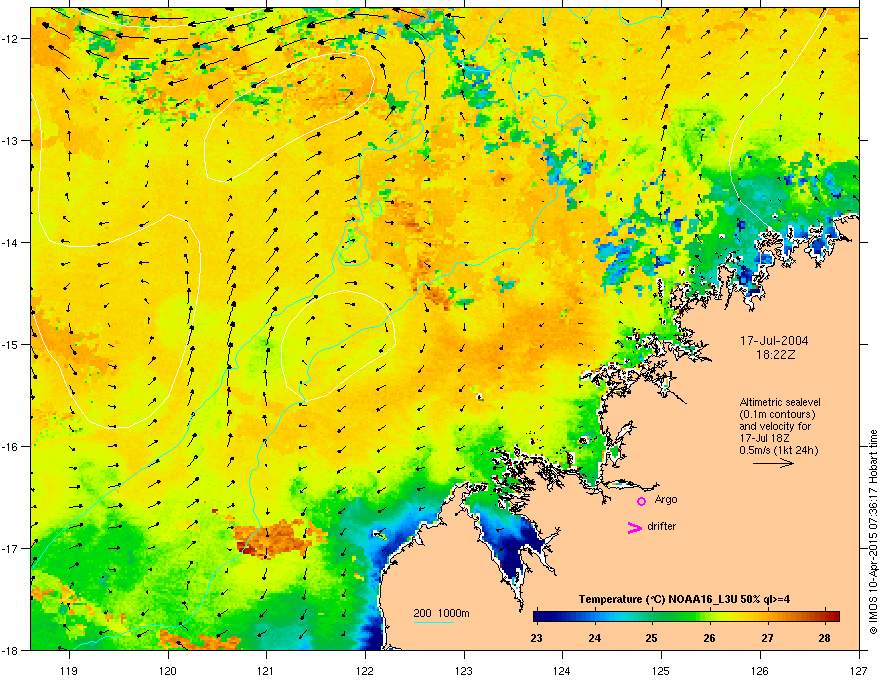Viewport: 880px width, 680px height.
Task: Click the colorbar tick label 23
Action: point(537,638)
